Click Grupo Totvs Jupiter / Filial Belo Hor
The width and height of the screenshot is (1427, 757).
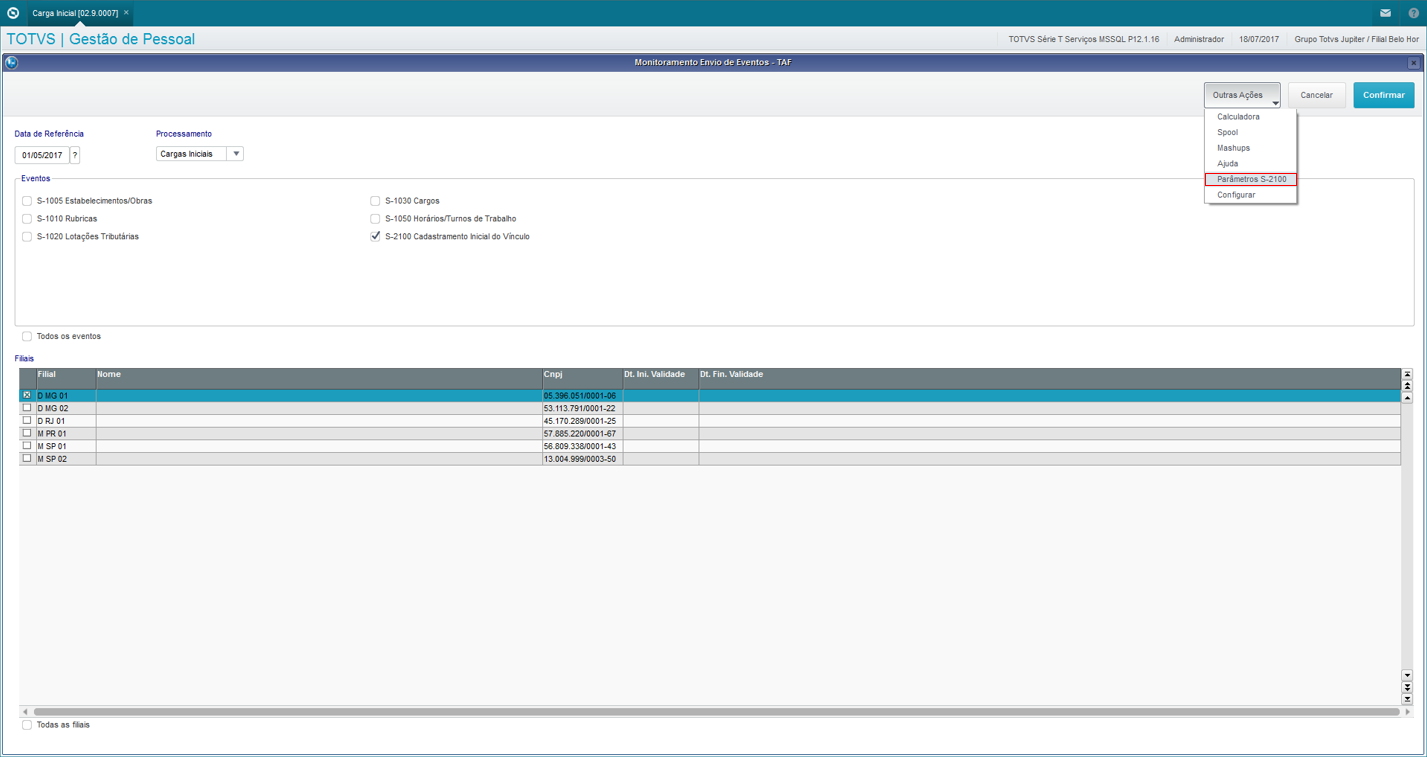pos(1357,39)
